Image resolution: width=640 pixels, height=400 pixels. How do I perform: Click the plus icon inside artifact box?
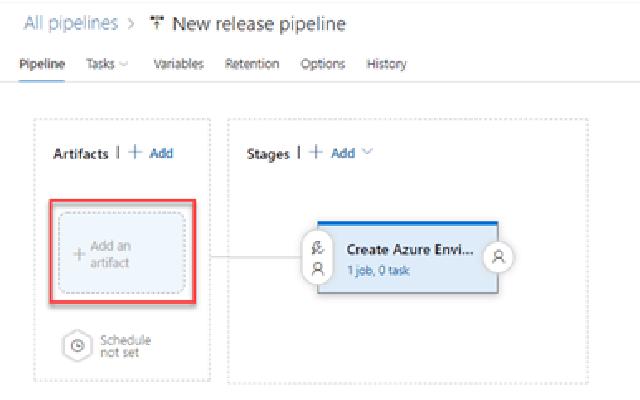click(x=79, y=254)
